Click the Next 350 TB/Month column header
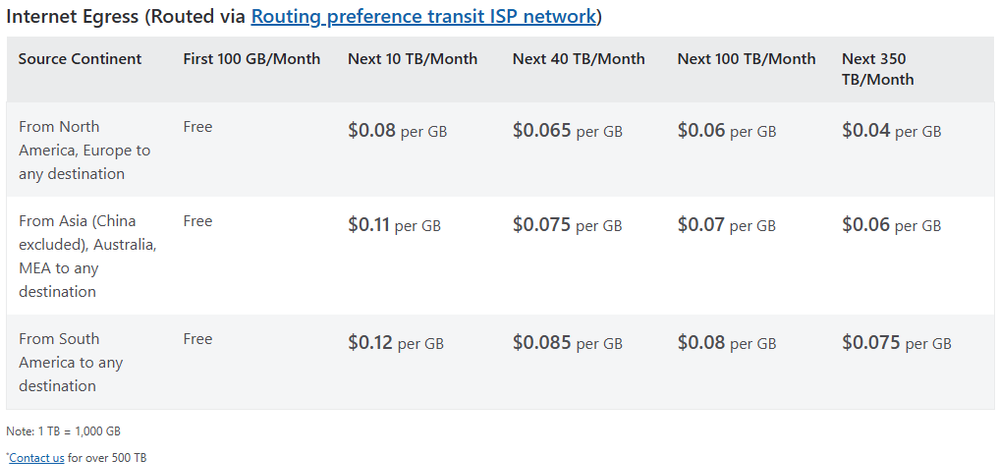 (878, 69)
